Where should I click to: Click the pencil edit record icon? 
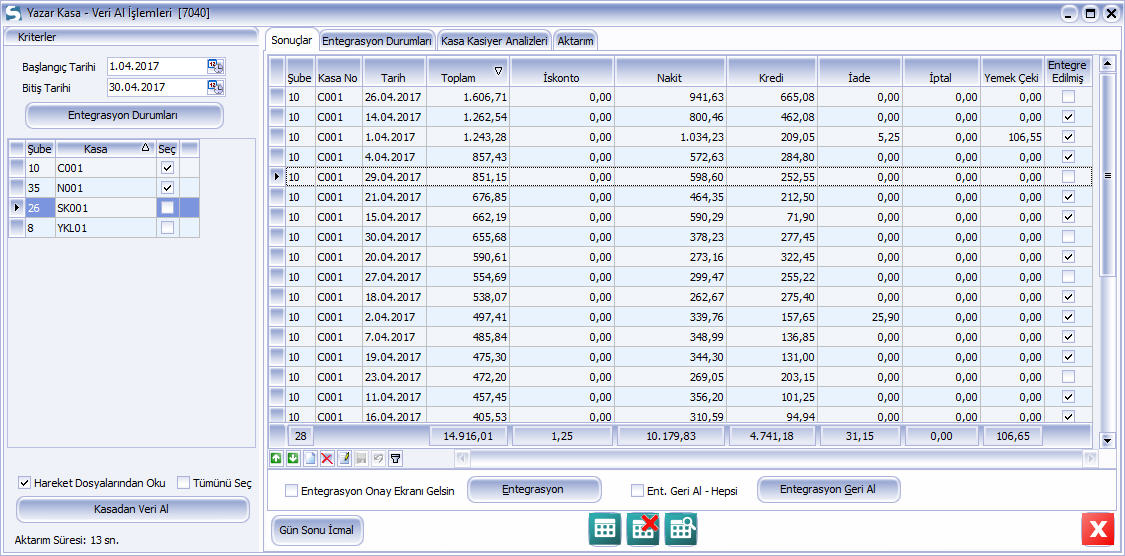[x=343, y=458]
